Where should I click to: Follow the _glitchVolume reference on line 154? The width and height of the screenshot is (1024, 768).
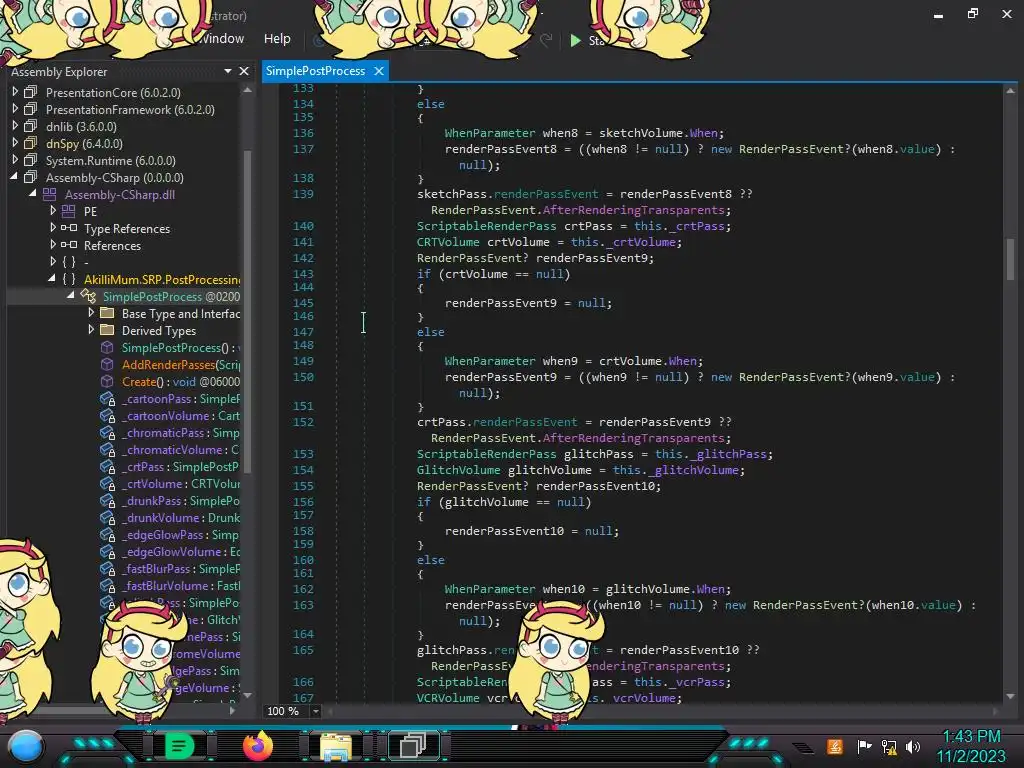point(696,470)
